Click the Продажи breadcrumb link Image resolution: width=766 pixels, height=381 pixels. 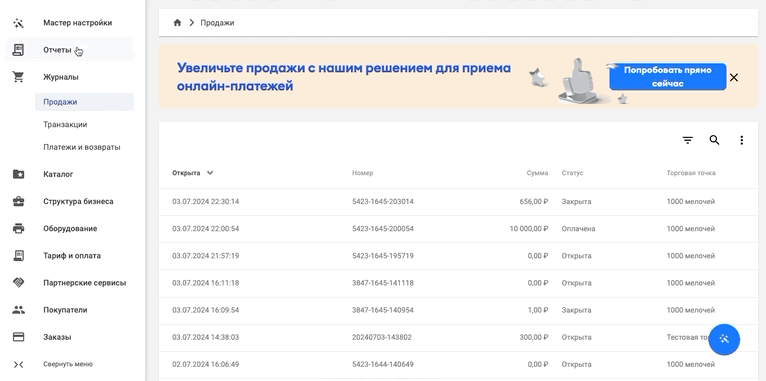tap(217, 22)
